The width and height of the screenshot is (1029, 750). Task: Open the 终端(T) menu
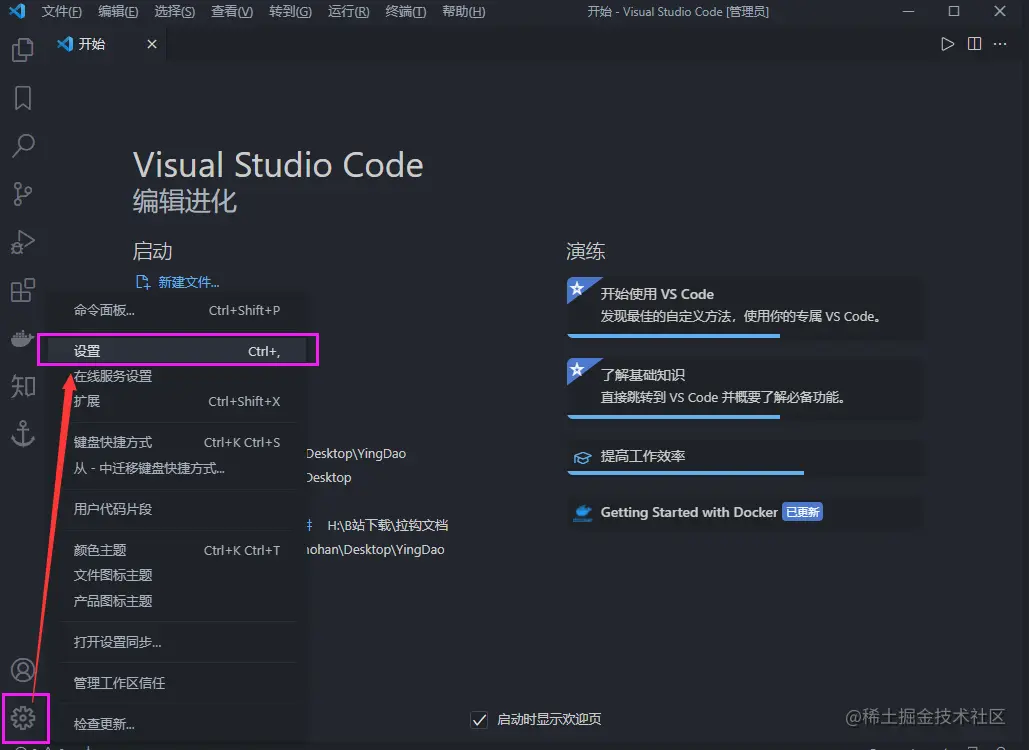click(406, 12)
